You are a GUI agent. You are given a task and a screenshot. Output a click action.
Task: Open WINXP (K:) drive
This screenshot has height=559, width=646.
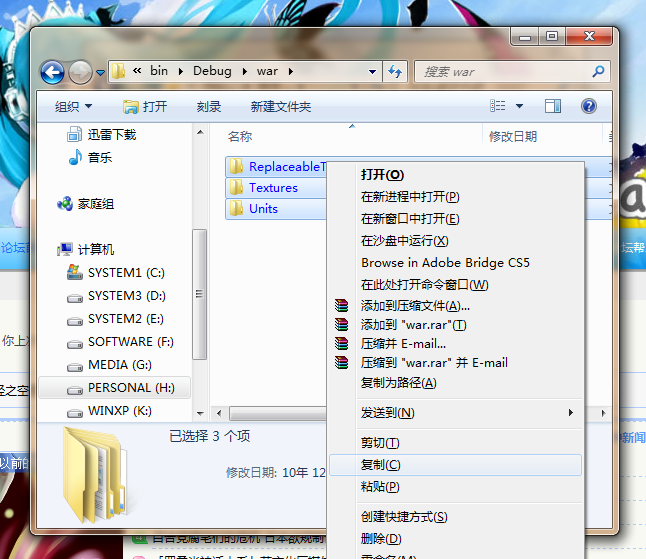pos(109,411)
